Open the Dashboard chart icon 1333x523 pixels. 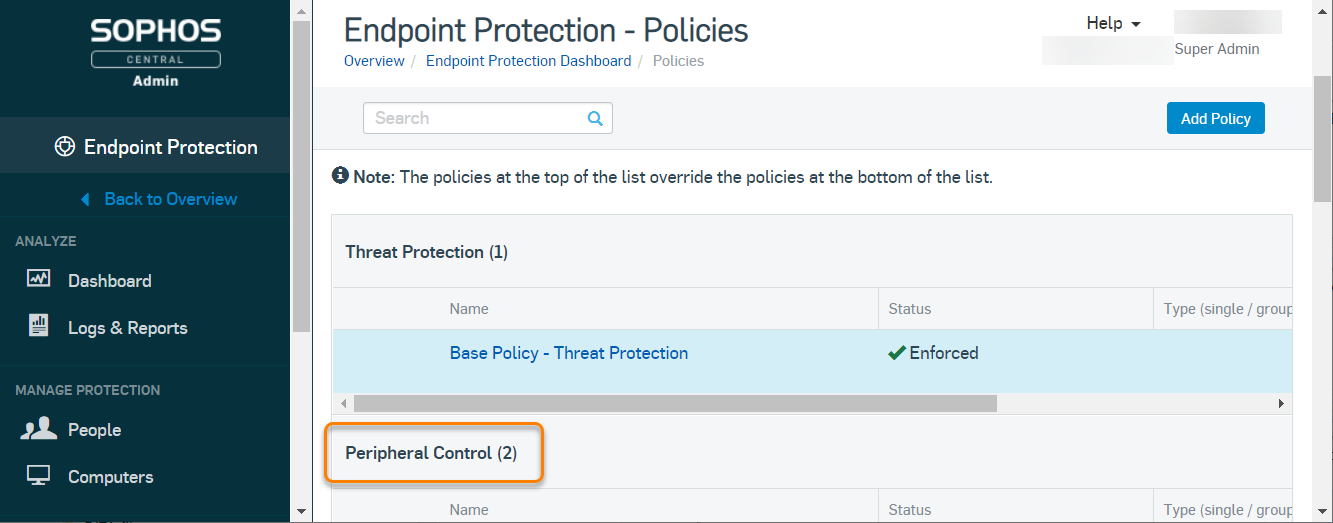(38, 280)
